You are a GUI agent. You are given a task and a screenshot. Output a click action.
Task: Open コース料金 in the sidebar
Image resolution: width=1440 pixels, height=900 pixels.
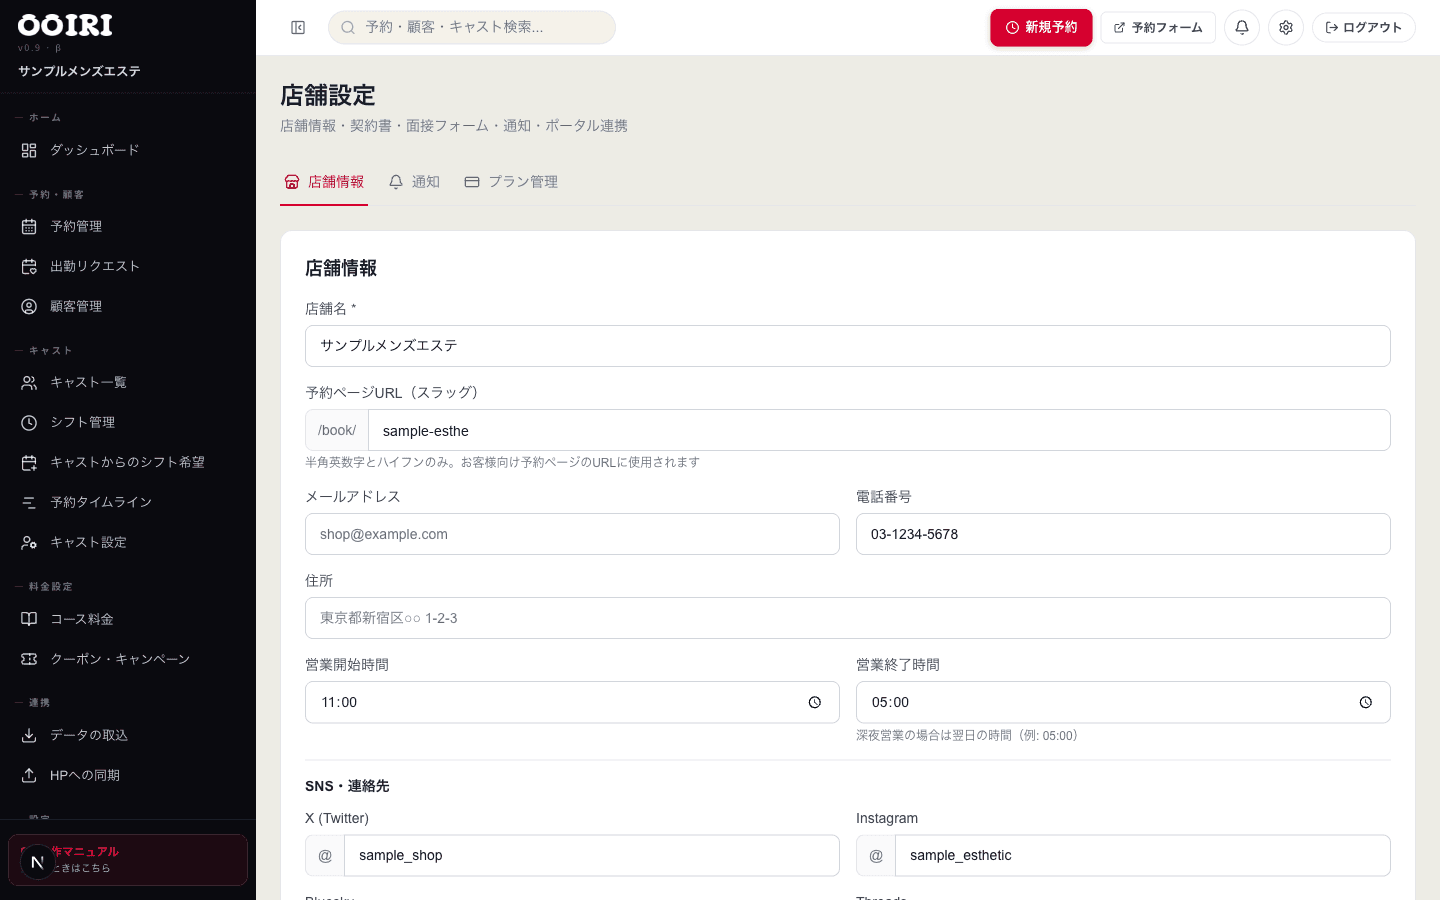[128, 619]
